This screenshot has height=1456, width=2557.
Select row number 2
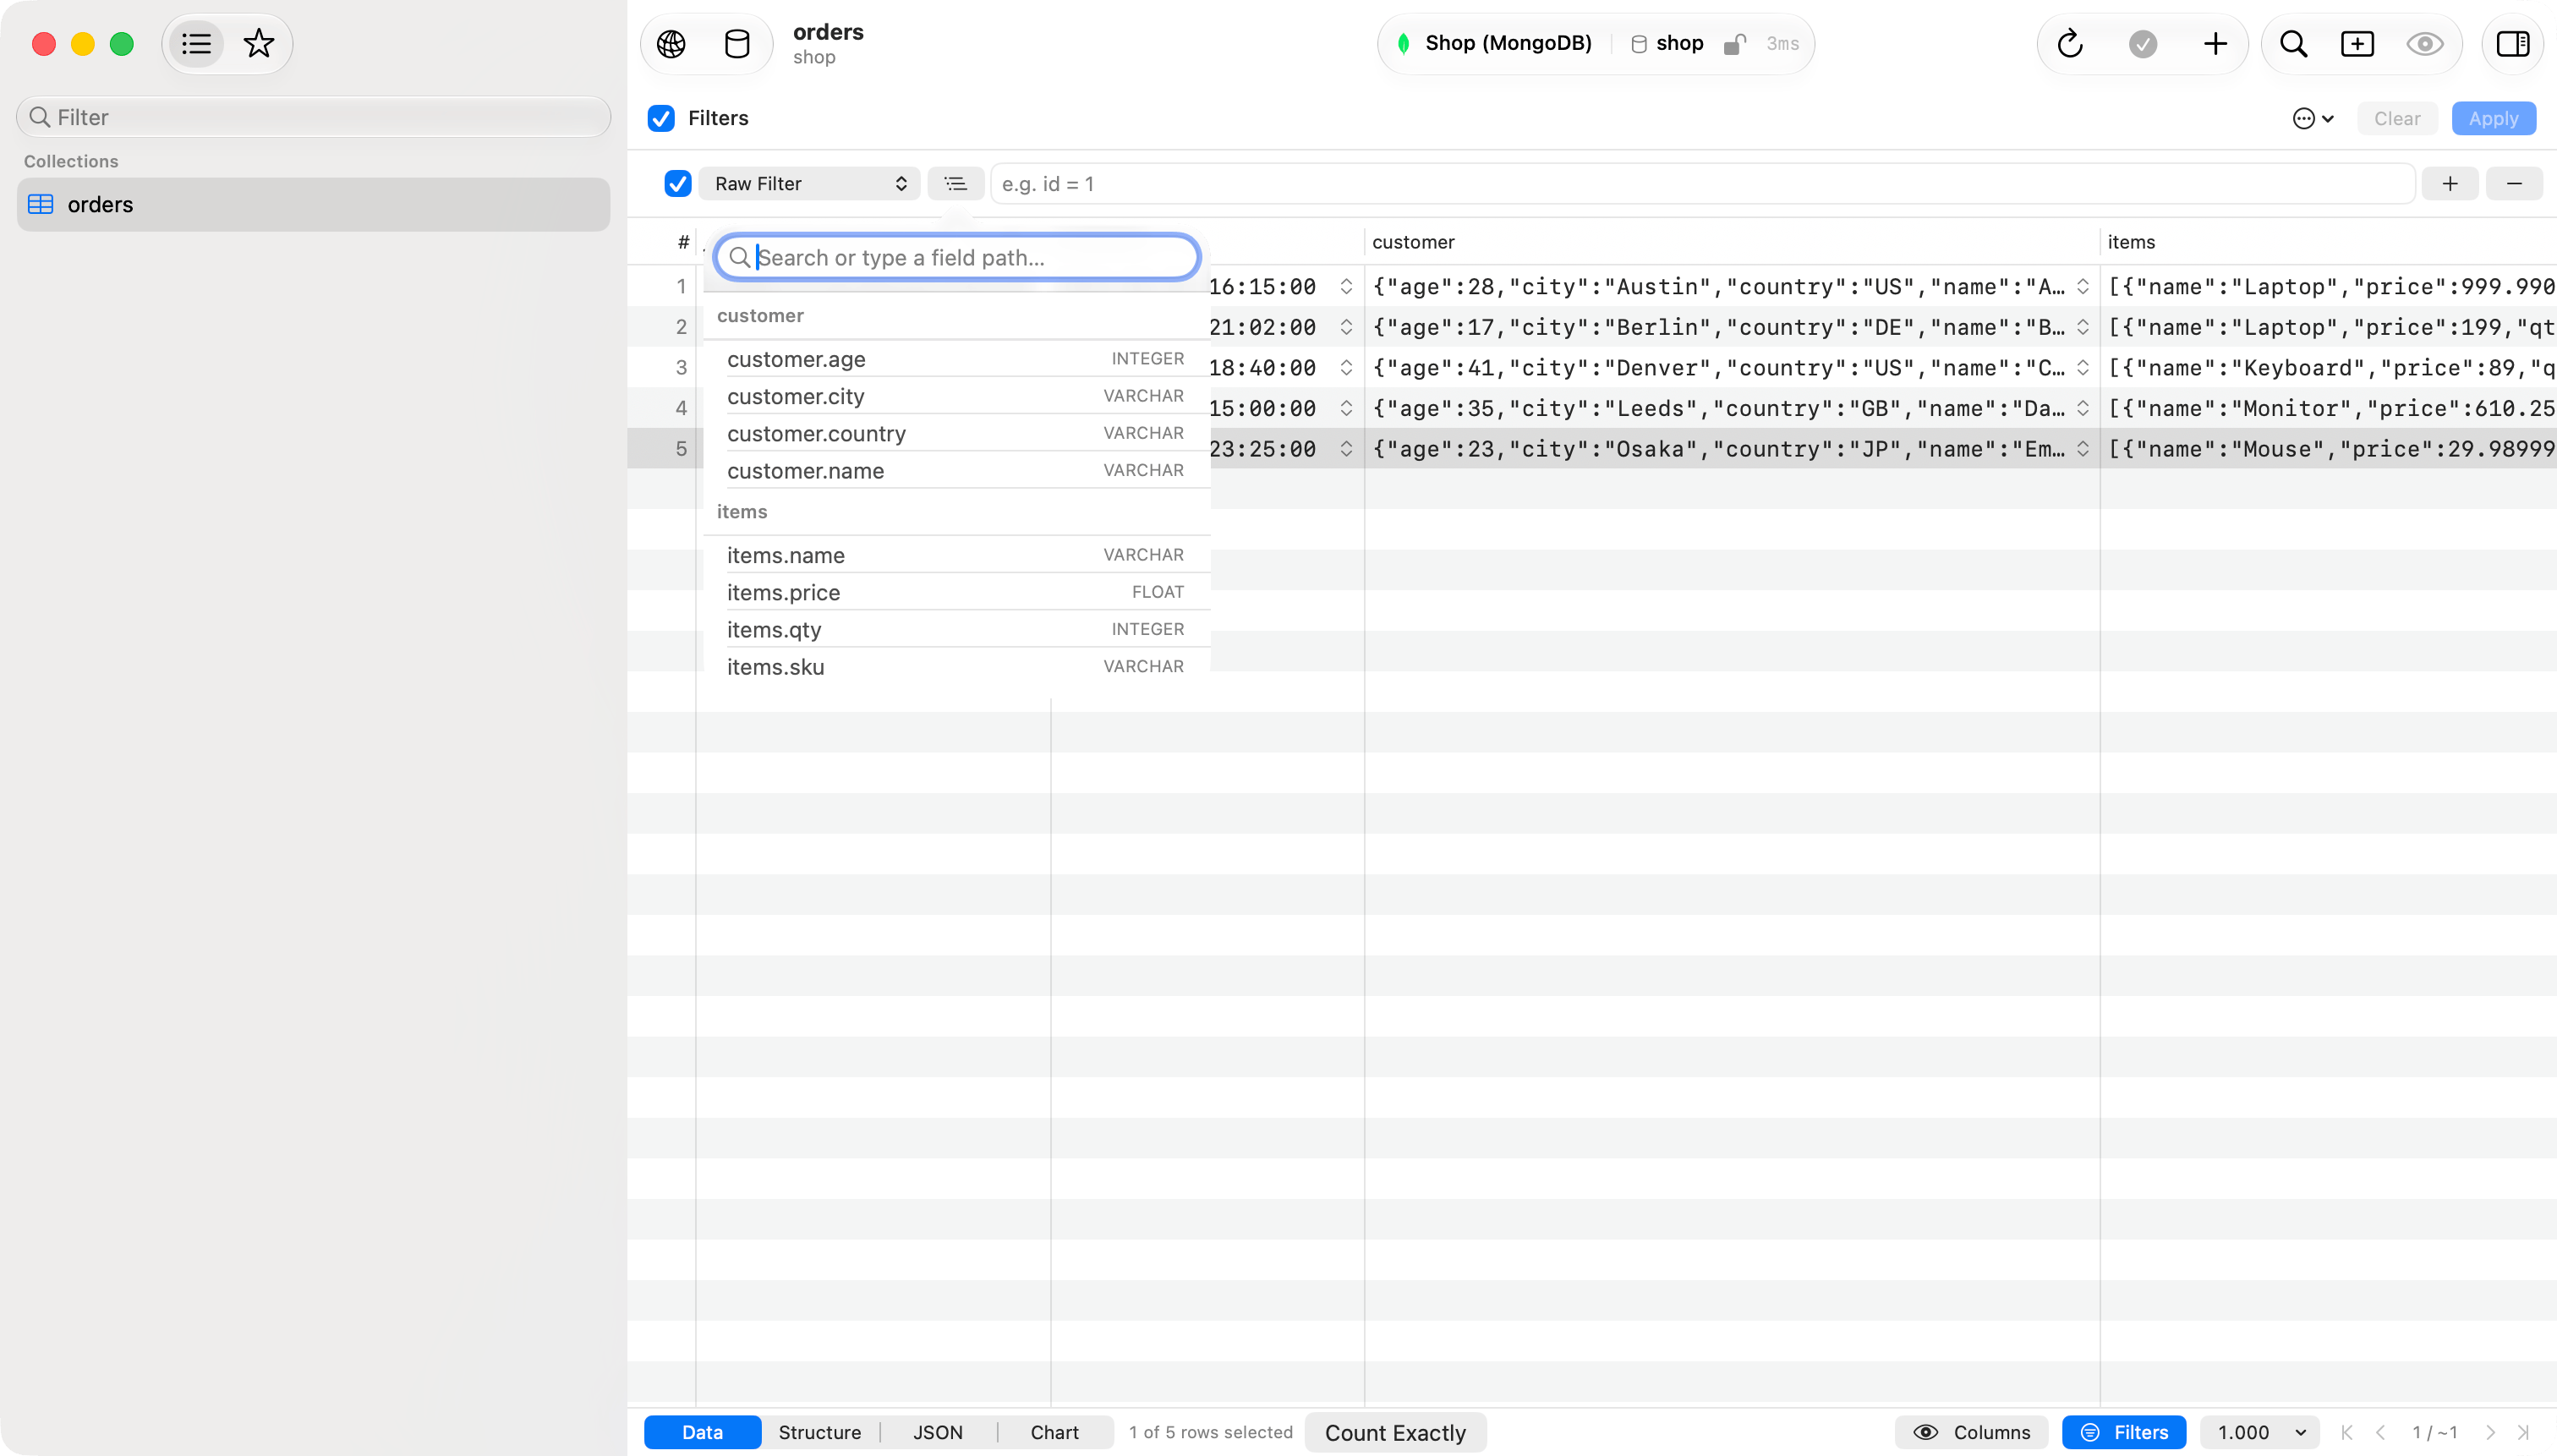pos(681,327)
